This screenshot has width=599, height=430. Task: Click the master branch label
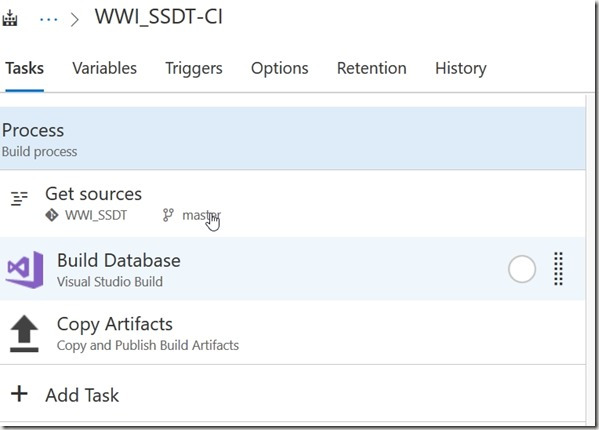click(x=201, y=215)
